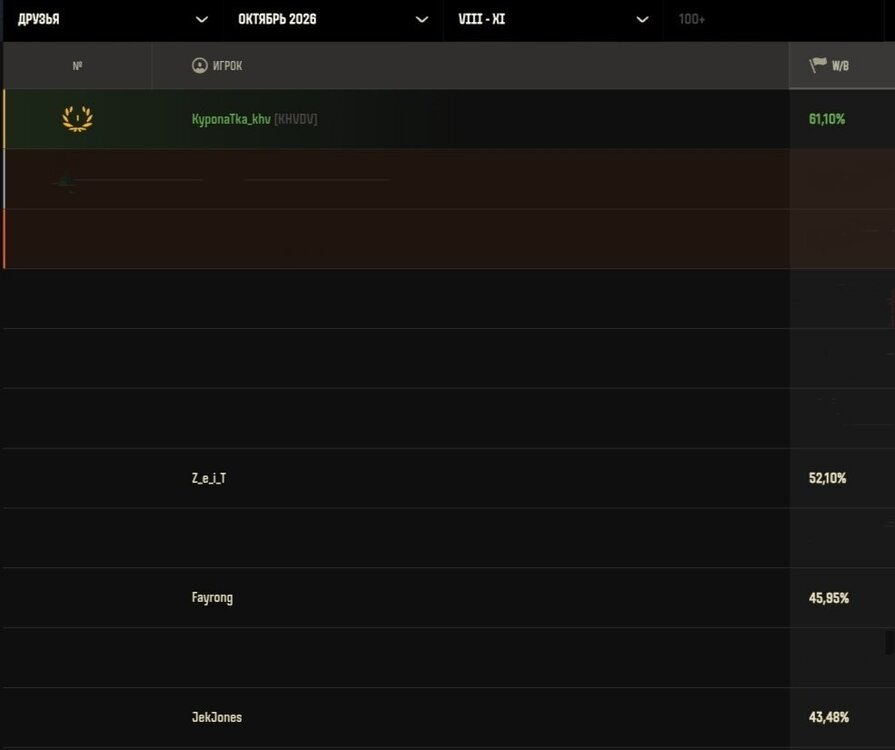The width and height of the screenshot is (895, 750).
Task: Select player JekJones
Action: 217,717
